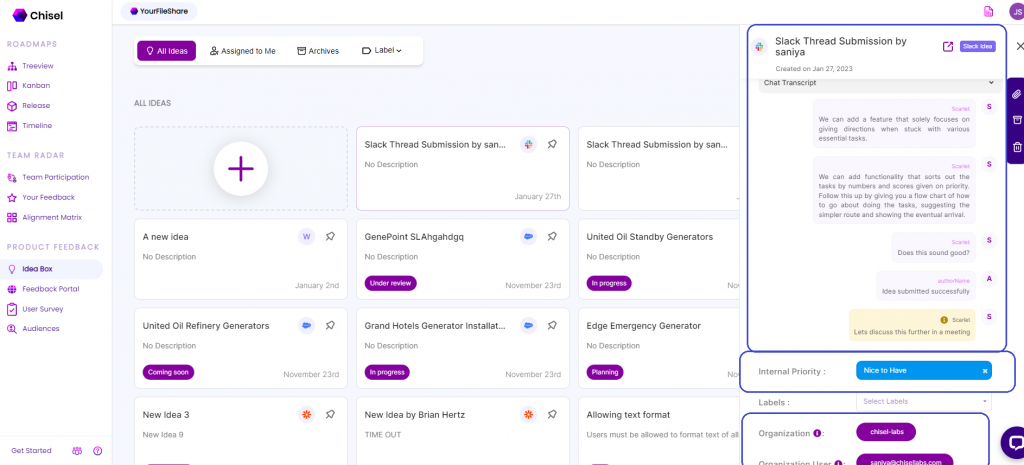Click Salesforce icon on United Oil Refinery card

tap(306, 325)
